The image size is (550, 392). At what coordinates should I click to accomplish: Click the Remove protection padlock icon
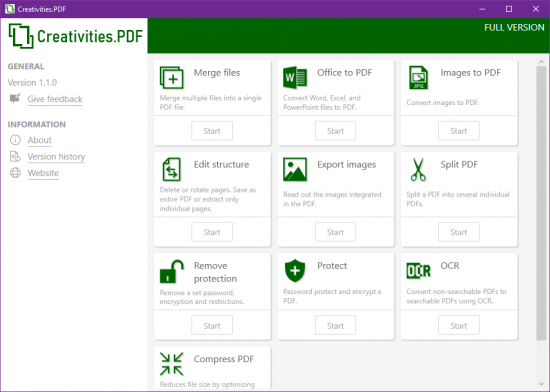(x=172, y=271)
